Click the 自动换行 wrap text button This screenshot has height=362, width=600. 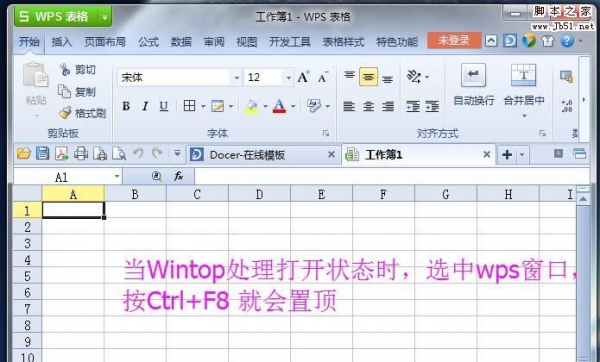tap(474, 85)
